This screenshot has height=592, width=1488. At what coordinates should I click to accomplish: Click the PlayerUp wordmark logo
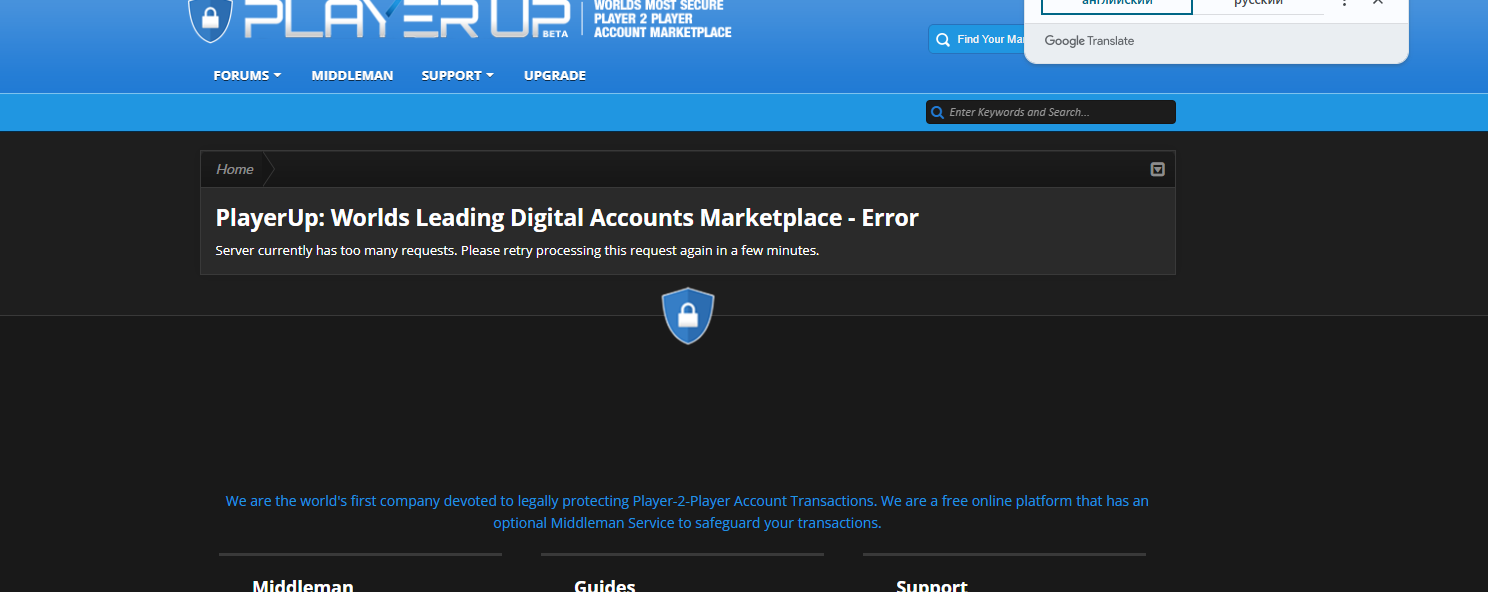click(x=407, y=20)
